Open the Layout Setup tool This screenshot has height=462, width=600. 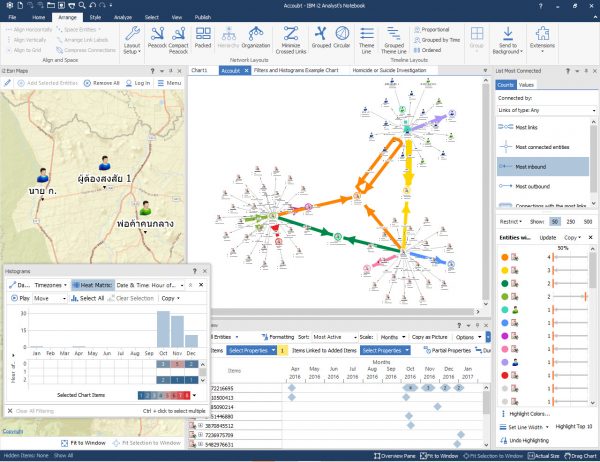132,40
